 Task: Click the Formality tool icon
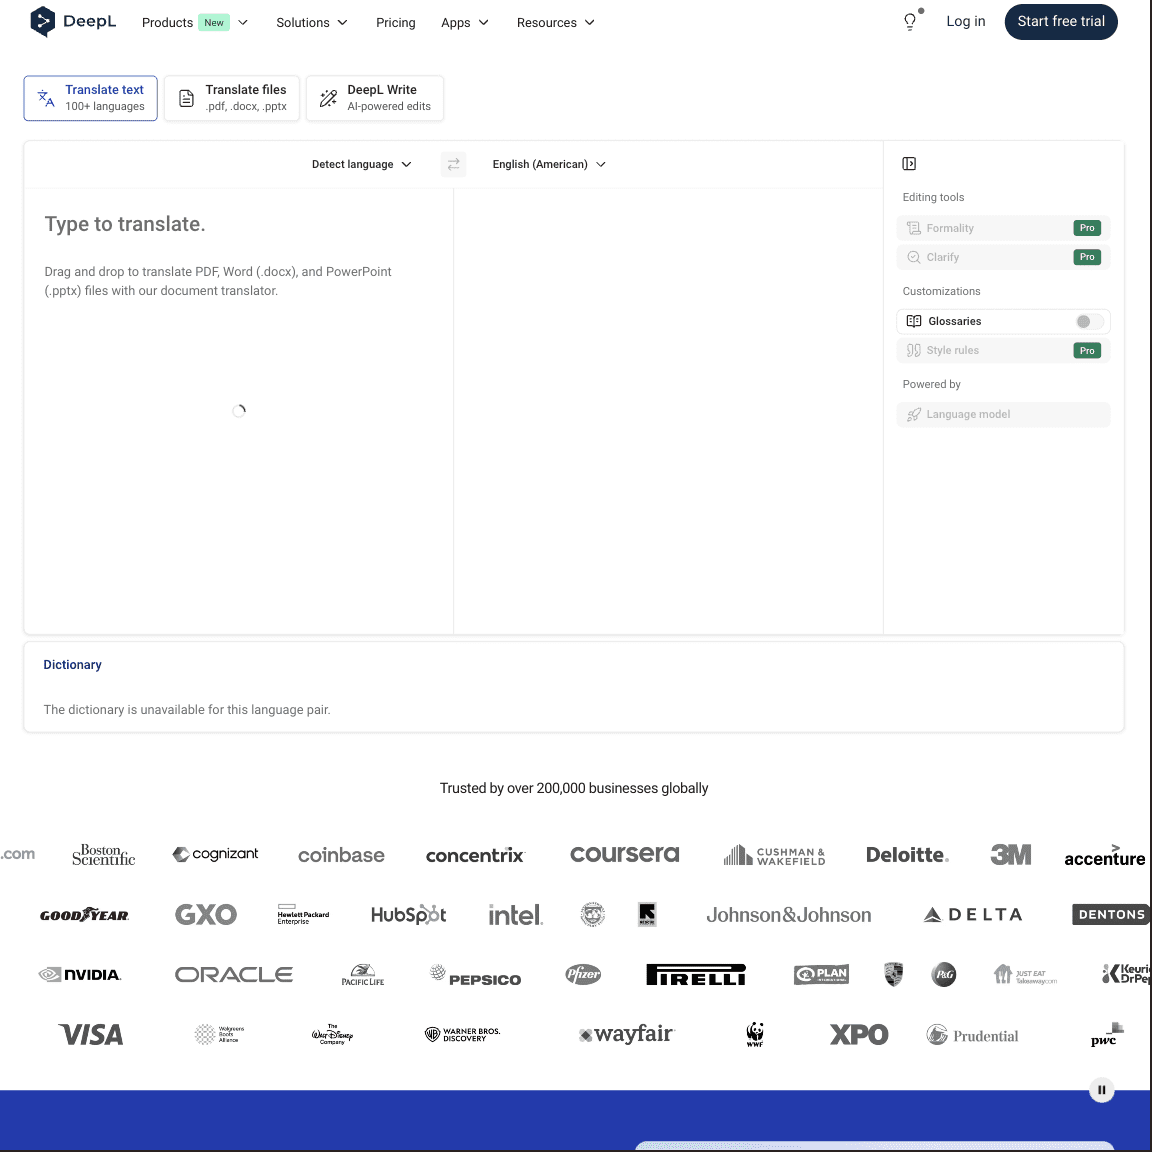(x=913, y=228)
